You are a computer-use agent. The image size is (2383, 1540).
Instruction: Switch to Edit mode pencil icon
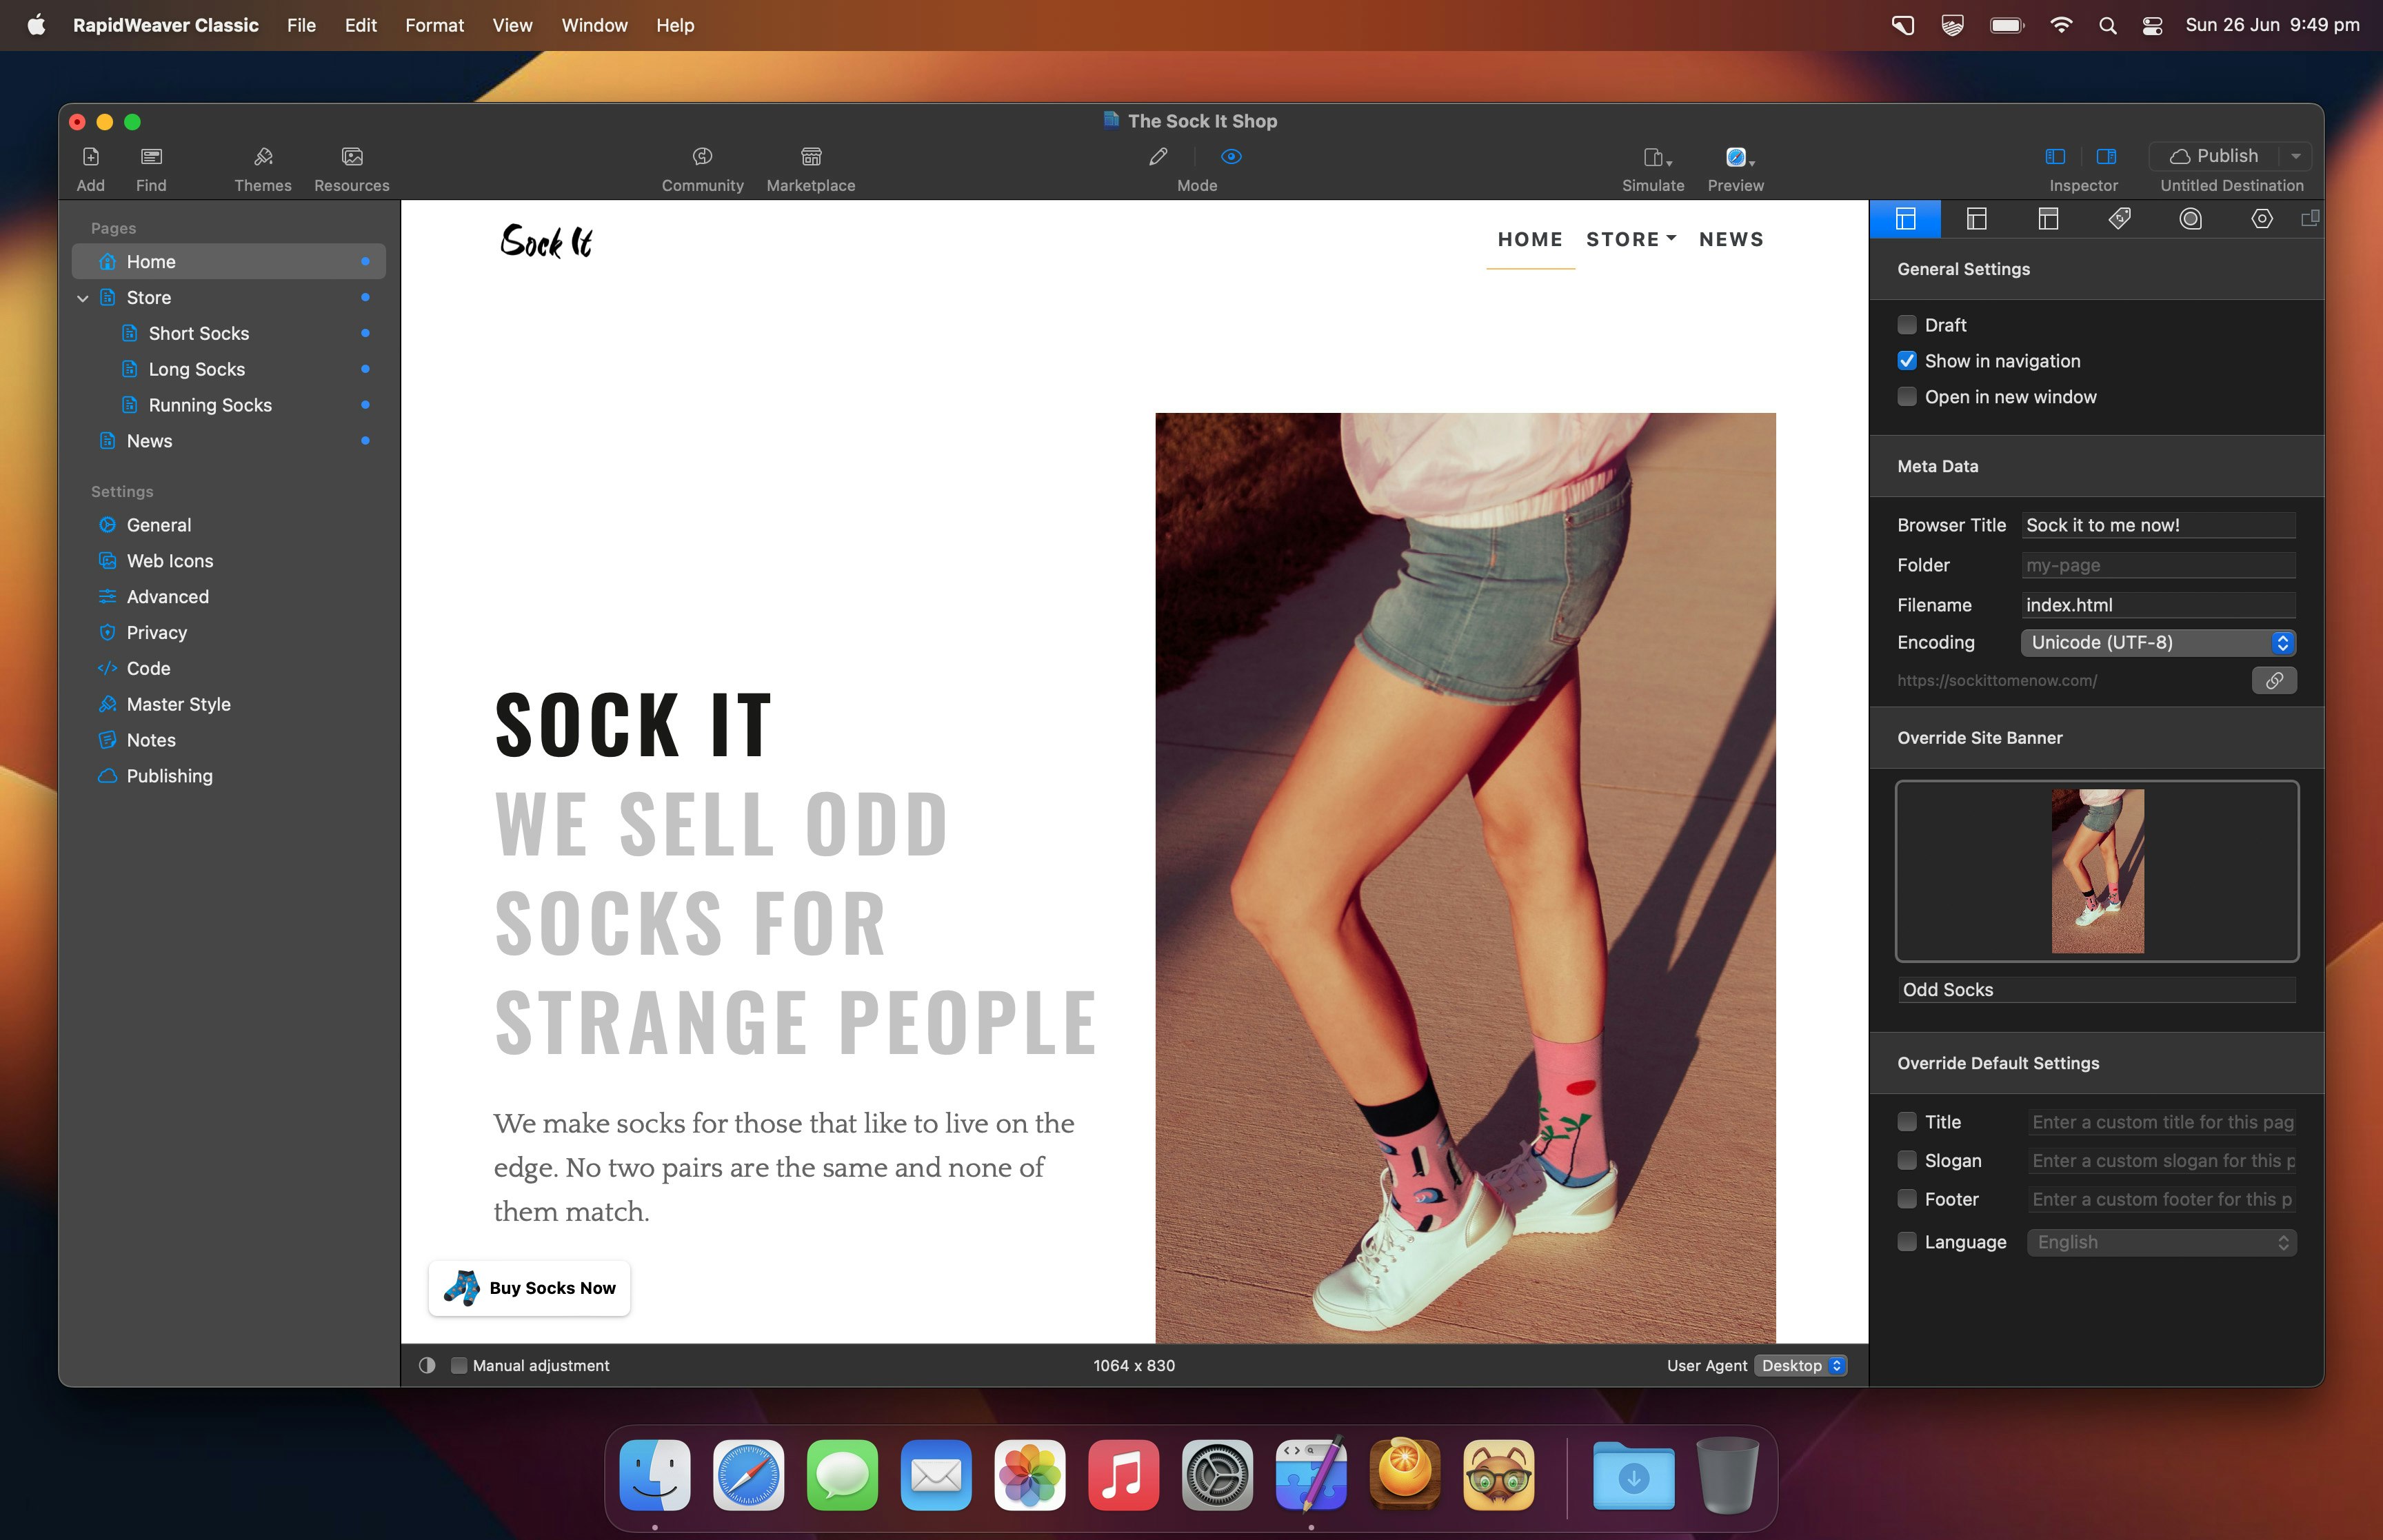(x=1158, y=157)
